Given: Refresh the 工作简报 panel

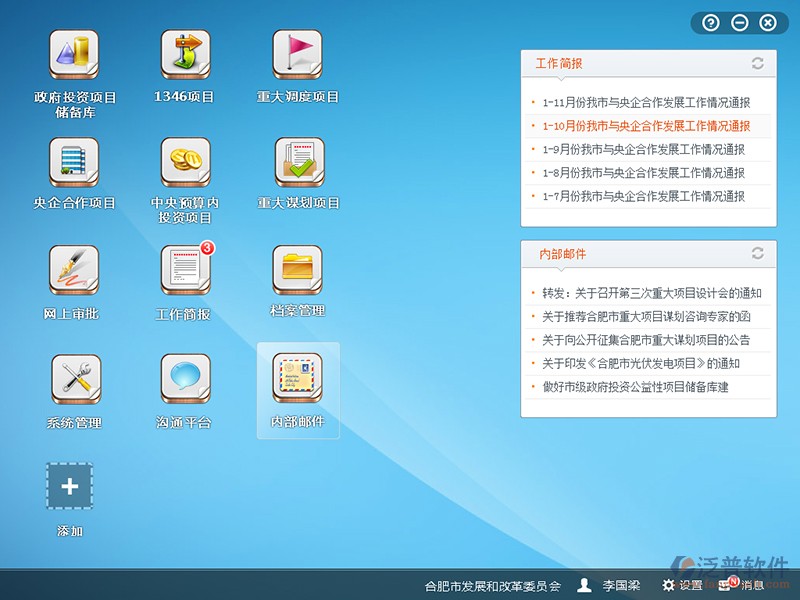Looking at the screenshot, I should pyautogui.click(x=757, y=63).
